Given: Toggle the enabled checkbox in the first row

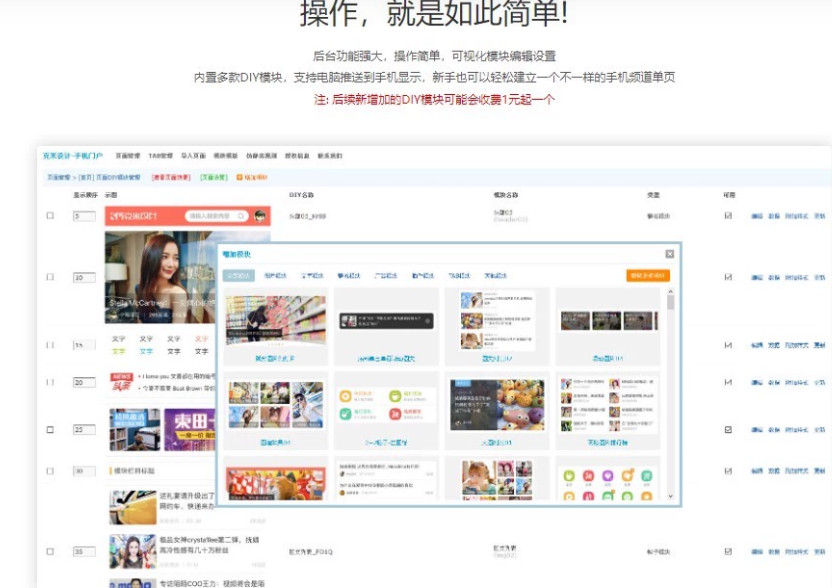Looking at the screenshot, I should (x=728, y=215).
